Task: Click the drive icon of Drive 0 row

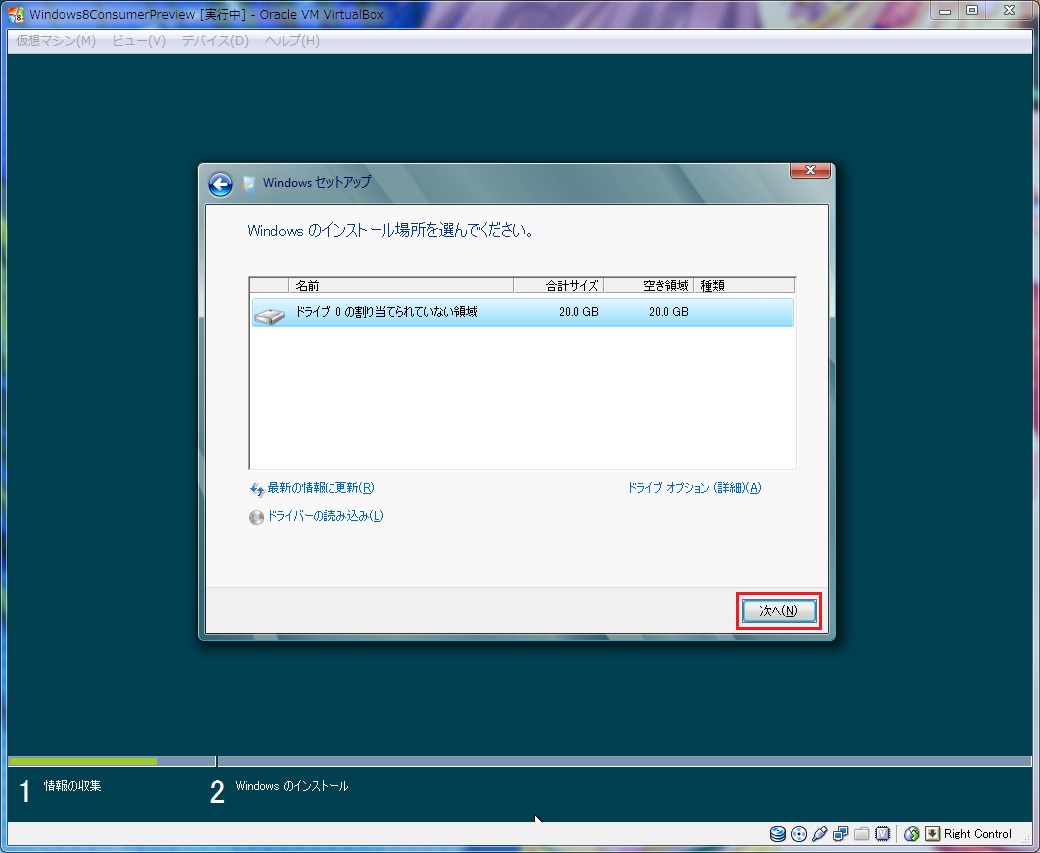Action: (x=269, y=315)
